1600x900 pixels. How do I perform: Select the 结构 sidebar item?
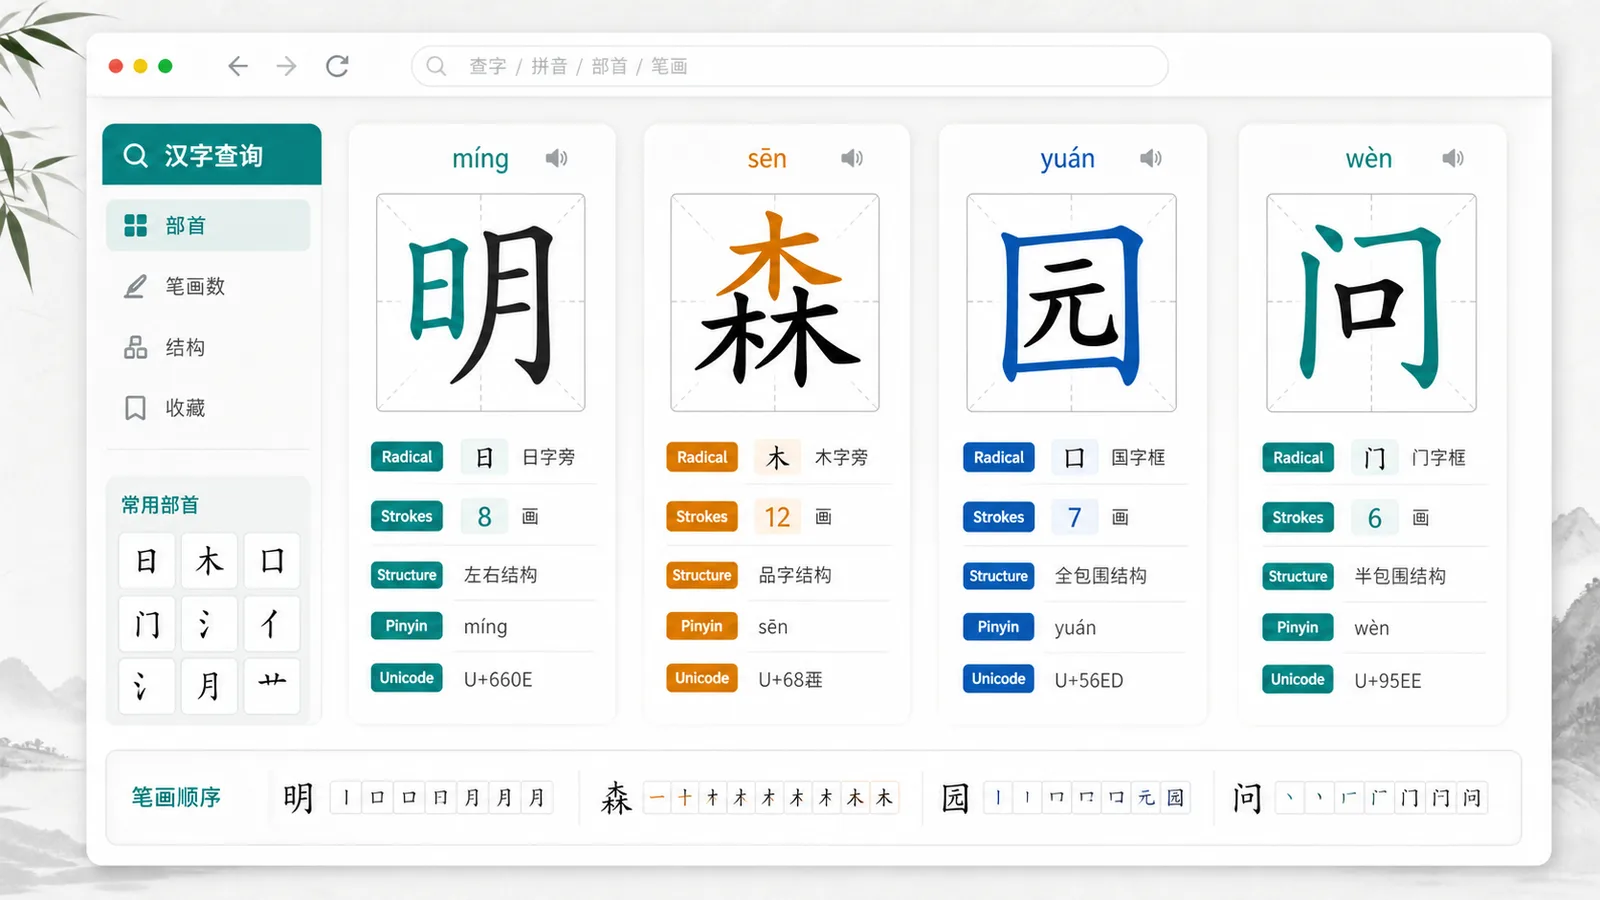coord(208,347)
